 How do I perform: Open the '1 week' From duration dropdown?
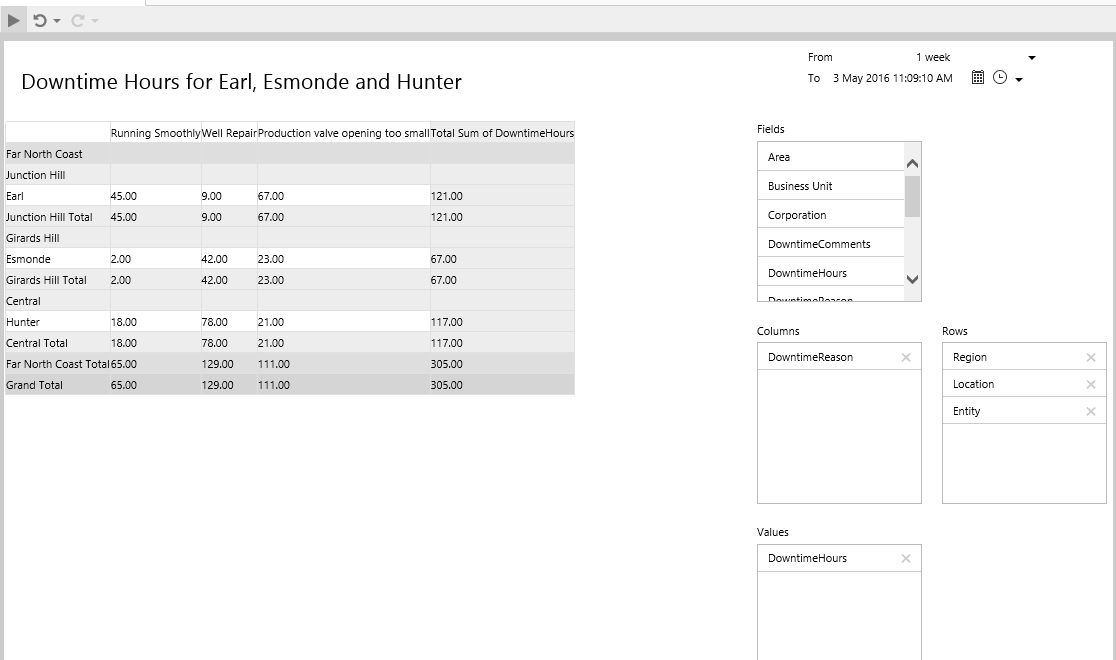click(1032, 58)
